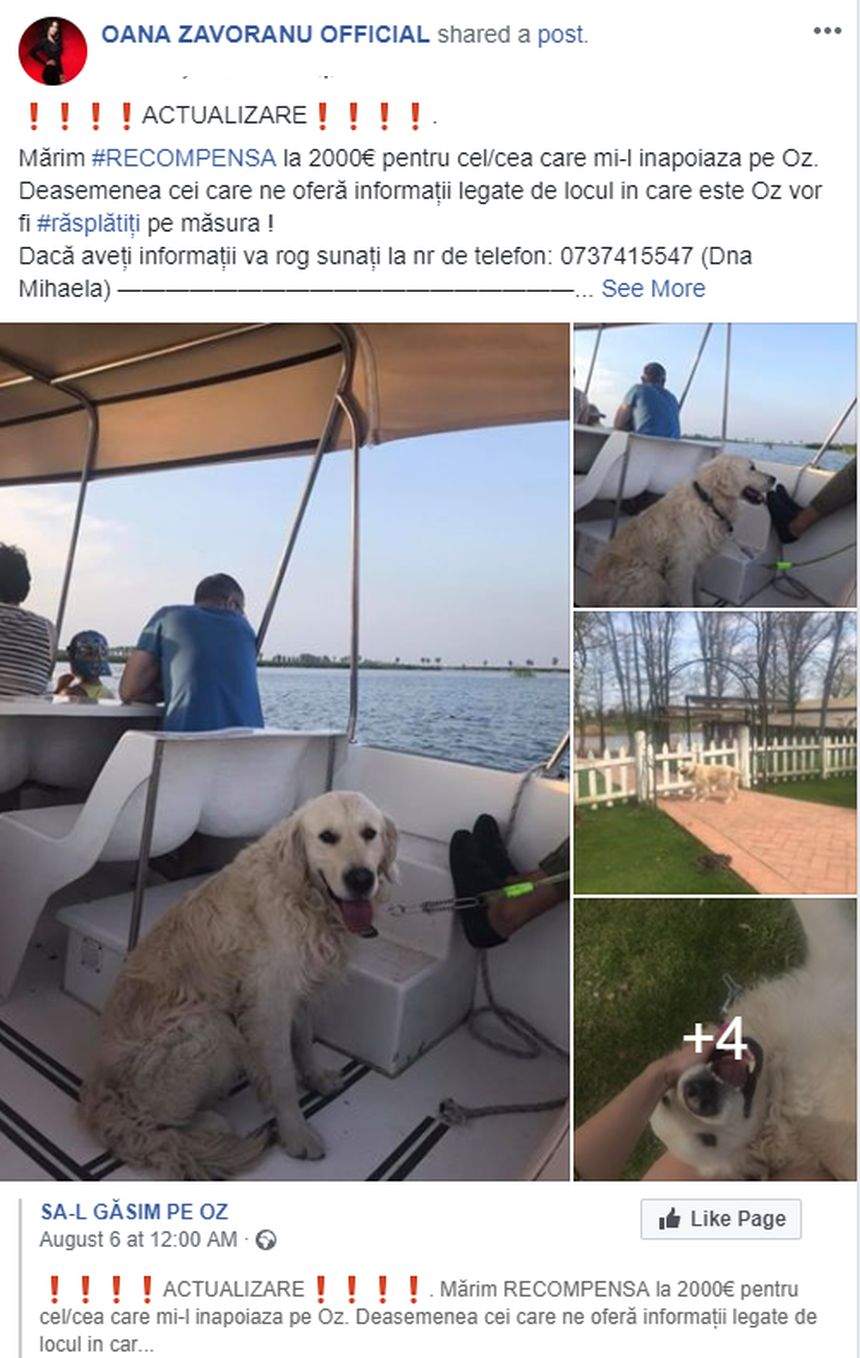Click the thumbs-up icon on Like Page

tap(670, 1219)
